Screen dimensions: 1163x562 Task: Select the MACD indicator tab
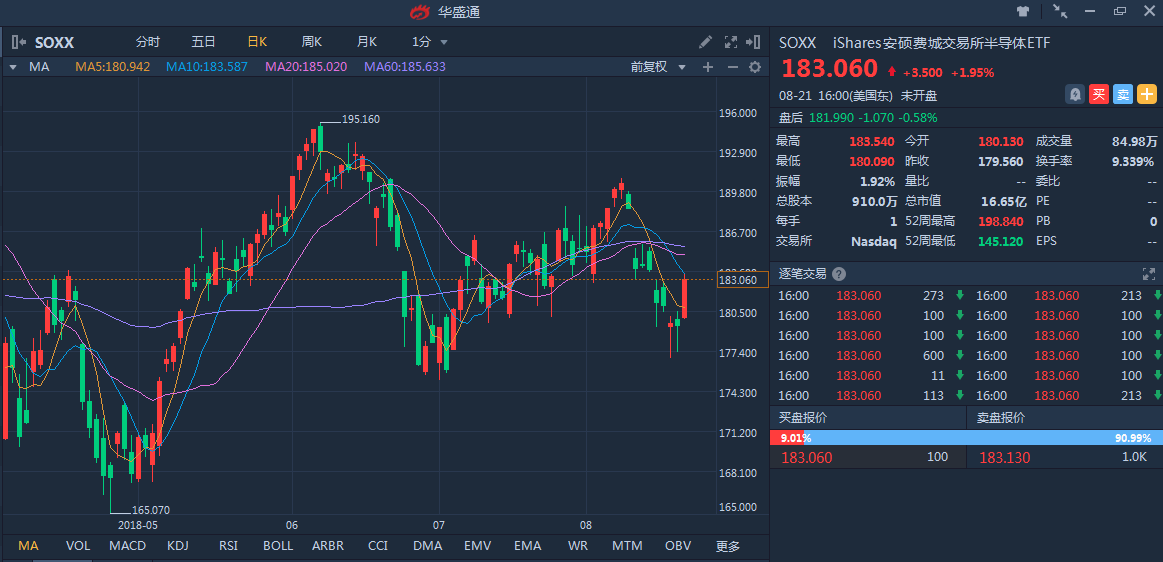(x=127, y=546)
